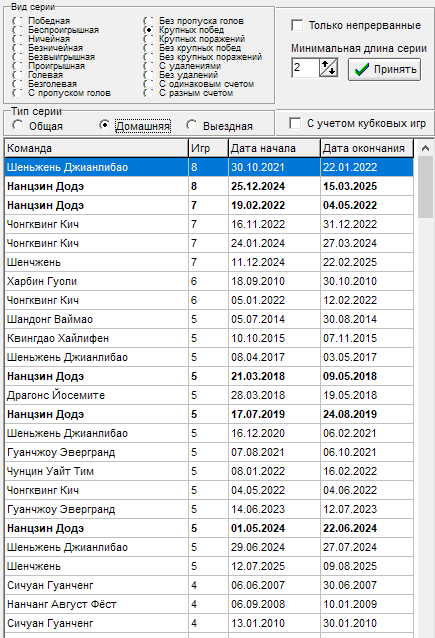Select the Чунцин Уайт Тим row
This screenshot has height=638, width=435.
(209, 471)
